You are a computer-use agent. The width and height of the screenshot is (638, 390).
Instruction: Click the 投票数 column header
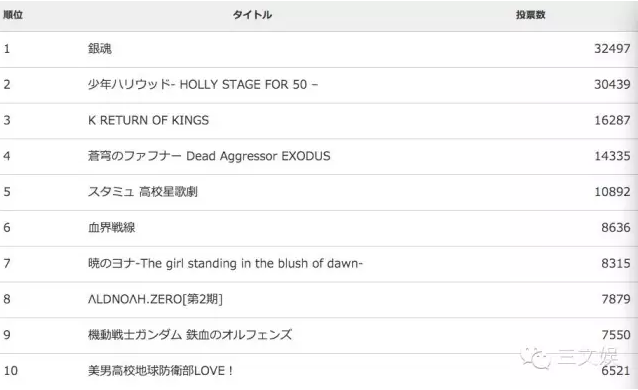click(x=530, y=15)
